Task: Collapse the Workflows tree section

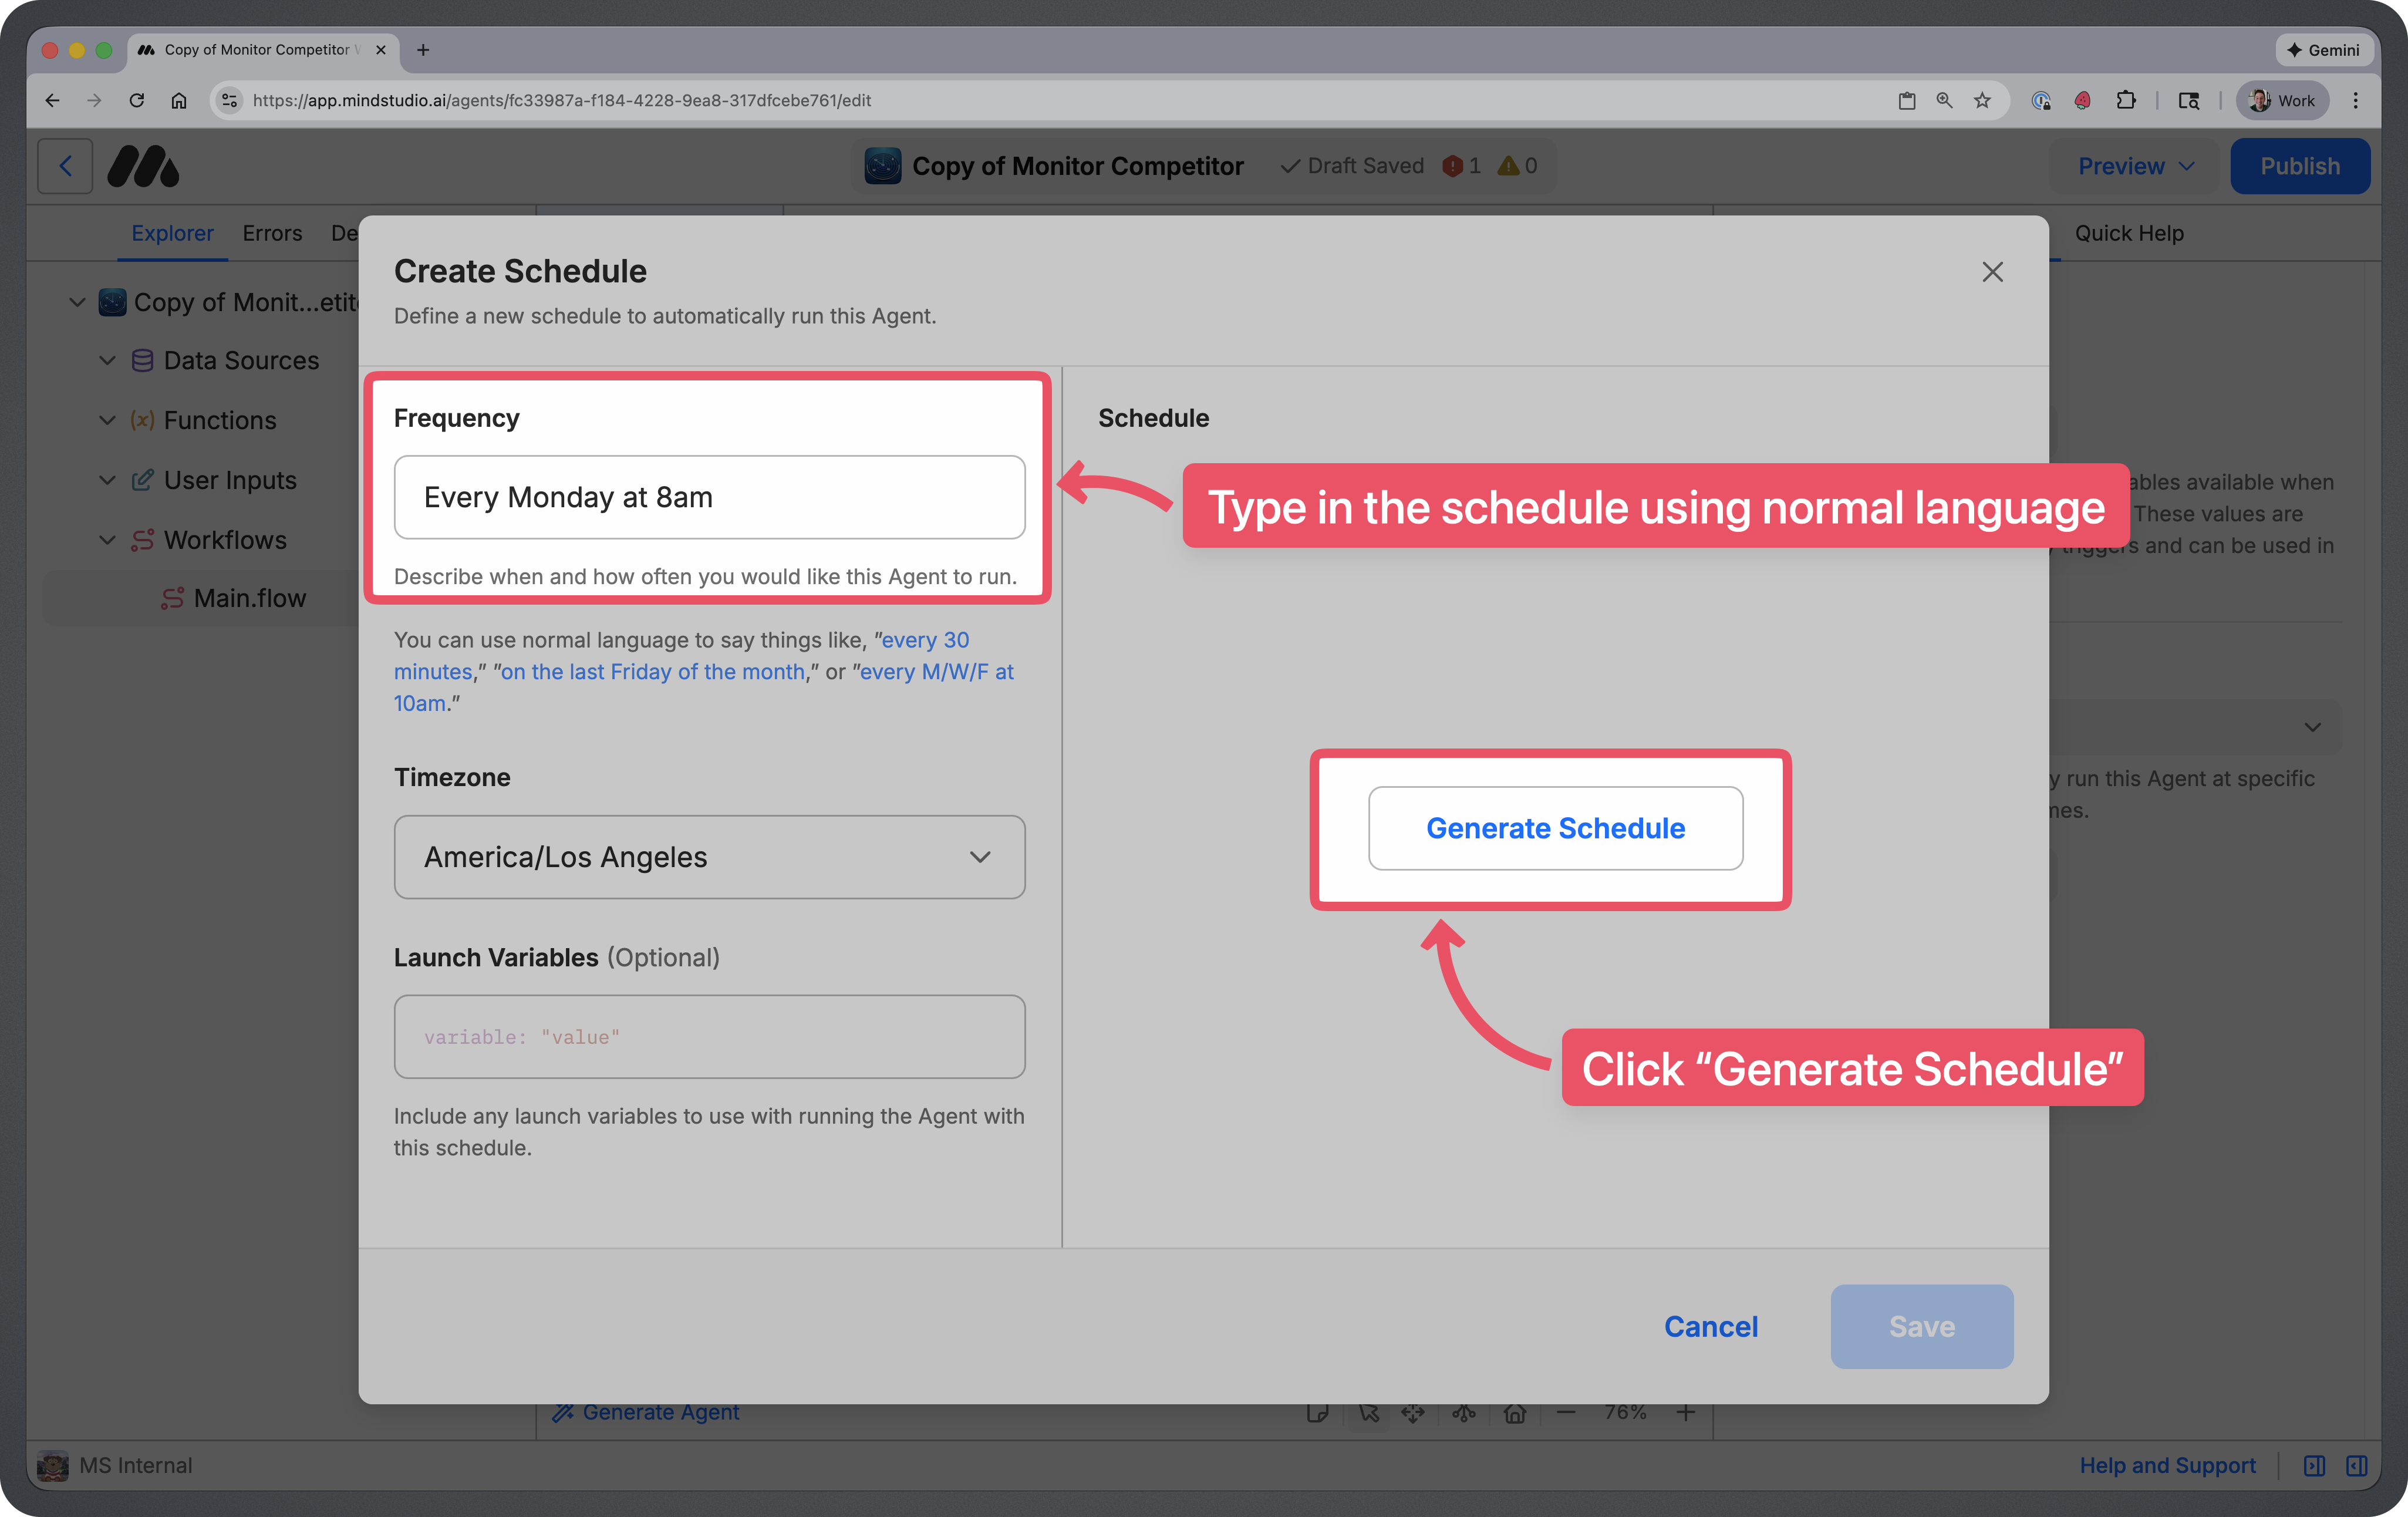Action: point(107,540)
